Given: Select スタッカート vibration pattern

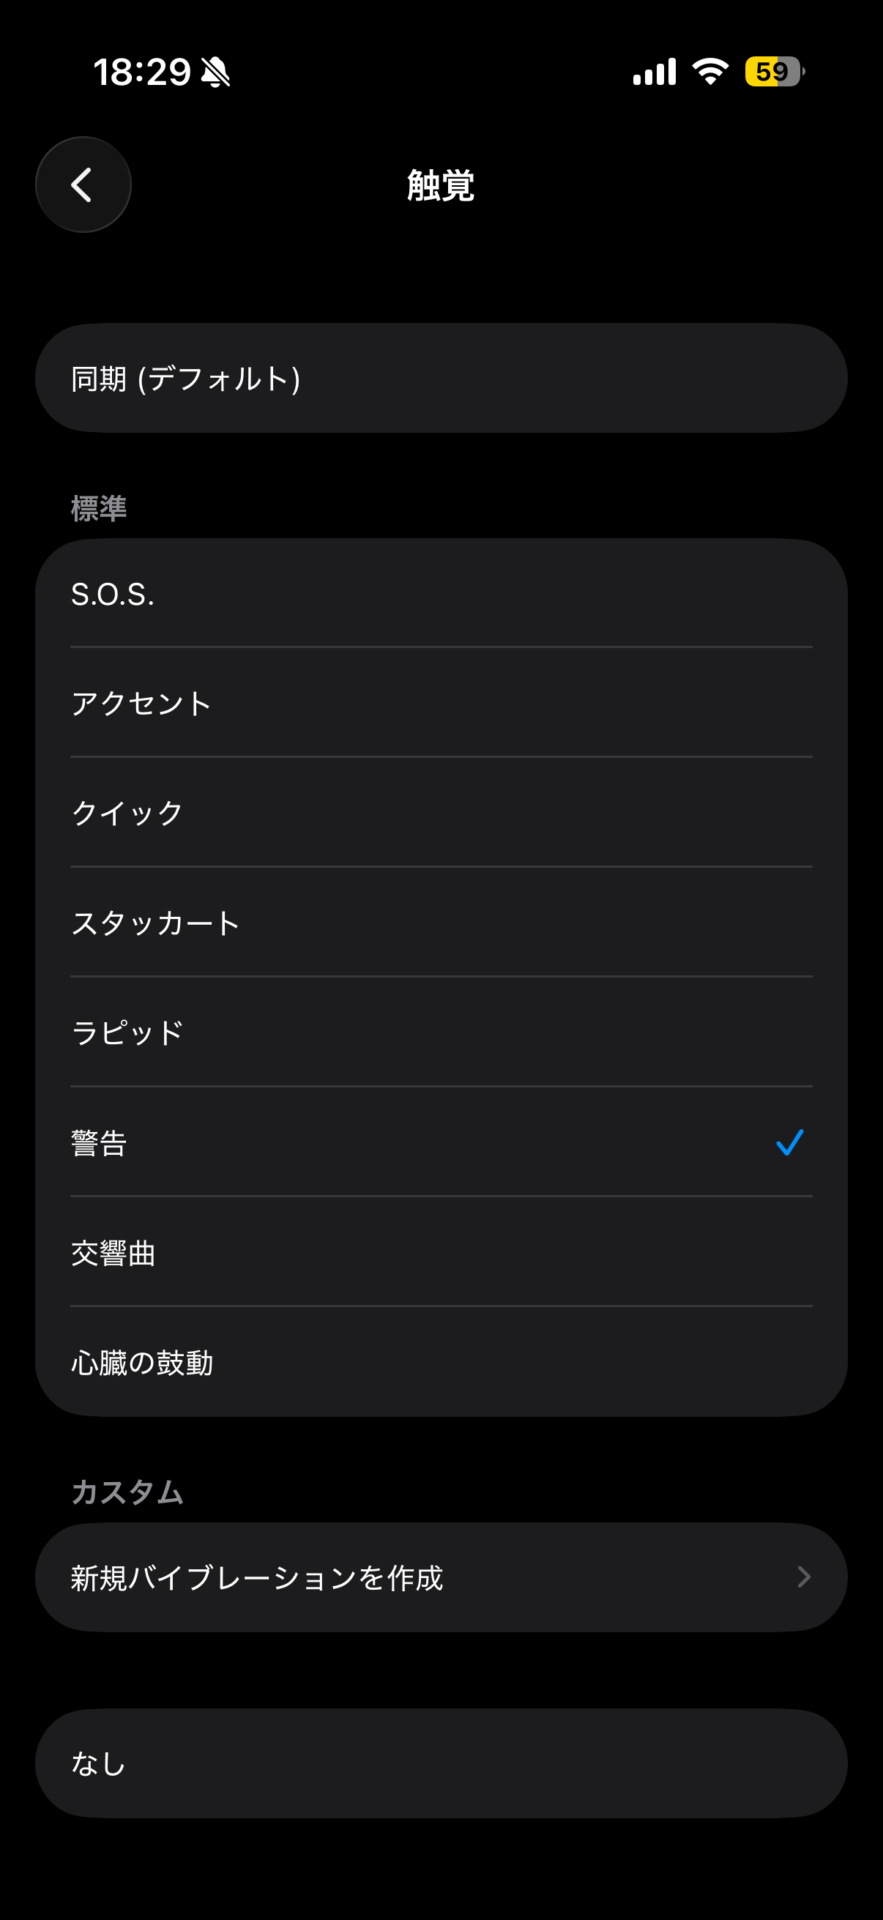Looking at the screenshot, I should pyautogui.click(x=441, y=922).
